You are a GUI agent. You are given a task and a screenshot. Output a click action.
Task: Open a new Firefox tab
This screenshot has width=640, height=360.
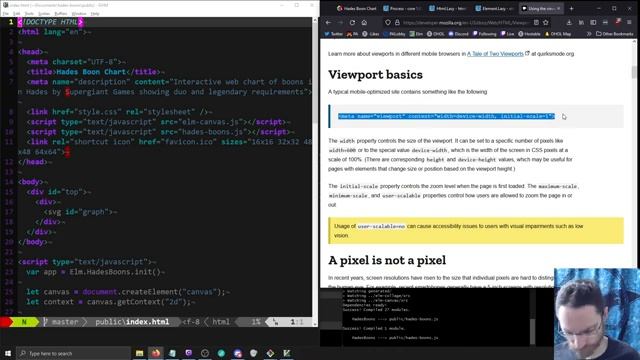571,8
